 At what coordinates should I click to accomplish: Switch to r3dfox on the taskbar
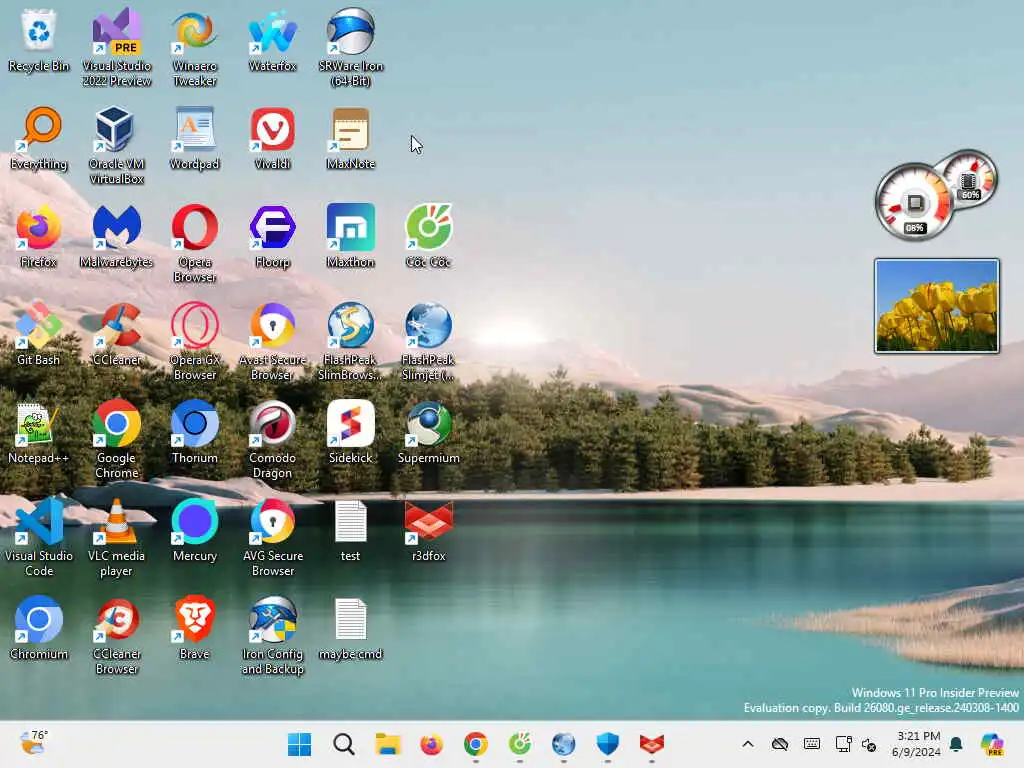652,744
